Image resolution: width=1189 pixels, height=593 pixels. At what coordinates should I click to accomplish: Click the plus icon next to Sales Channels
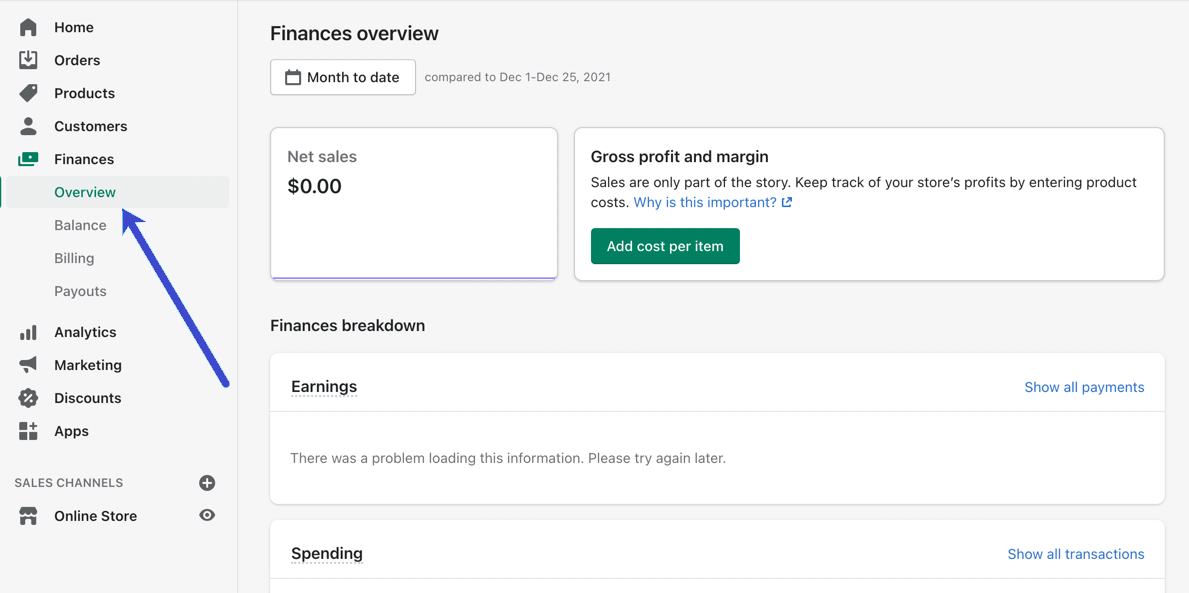pyautogui.click(x=207, y=482)
